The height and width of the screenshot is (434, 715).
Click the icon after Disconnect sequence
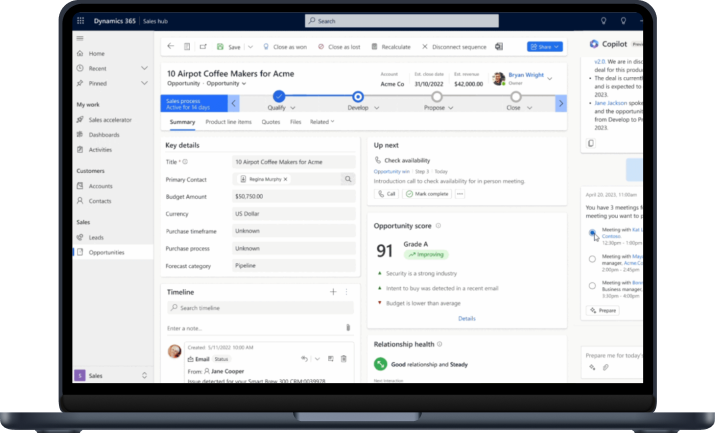499,46
